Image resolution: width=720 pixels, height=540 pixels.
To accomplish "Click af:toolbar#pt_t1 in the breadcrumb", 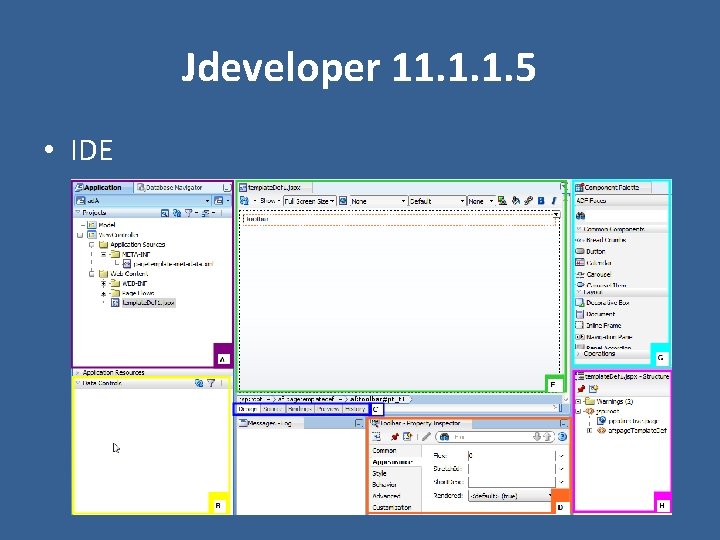I will 378,399.
